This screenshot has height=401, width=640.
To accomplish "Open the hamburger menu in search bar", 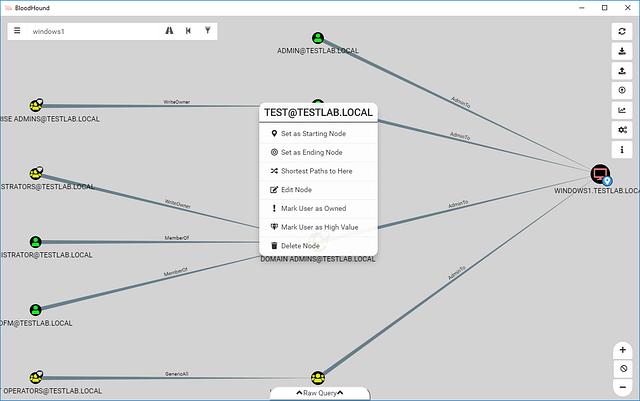I will 17,31.
